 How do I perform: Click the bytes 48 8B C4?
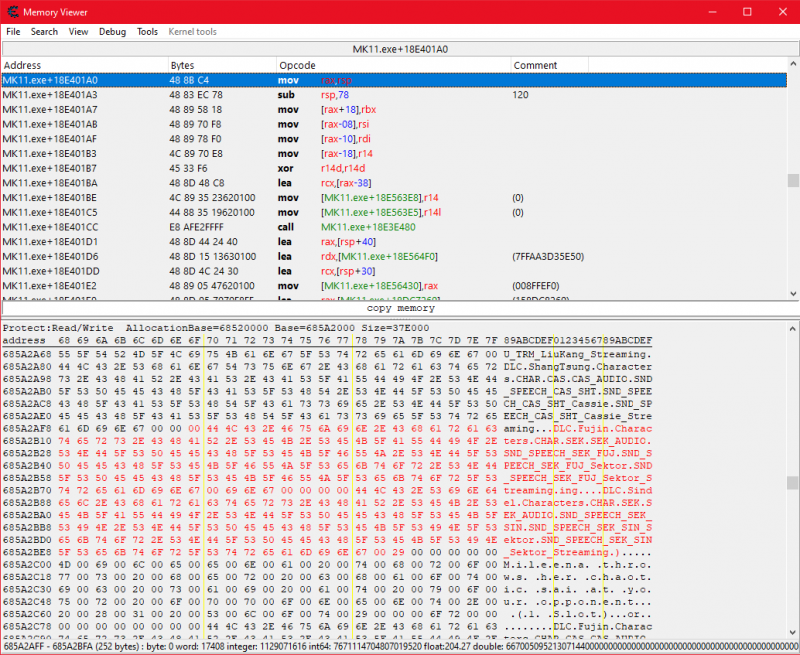(x=189, y=80)
